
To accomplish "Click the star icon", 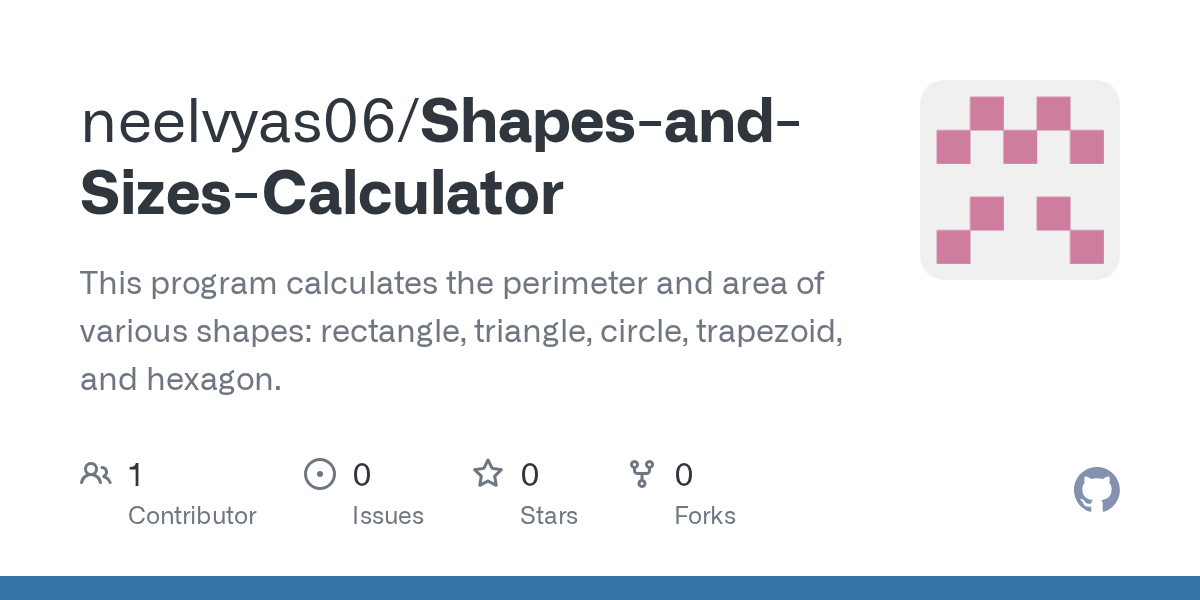I will 487,474.
